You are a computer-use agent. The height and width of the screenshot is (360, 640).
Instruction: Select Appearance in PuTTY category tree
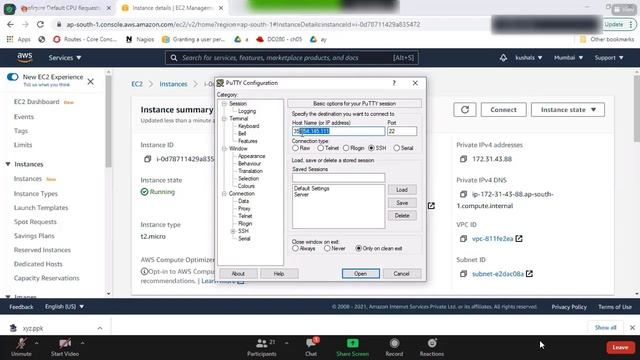(x=251, y=156)
